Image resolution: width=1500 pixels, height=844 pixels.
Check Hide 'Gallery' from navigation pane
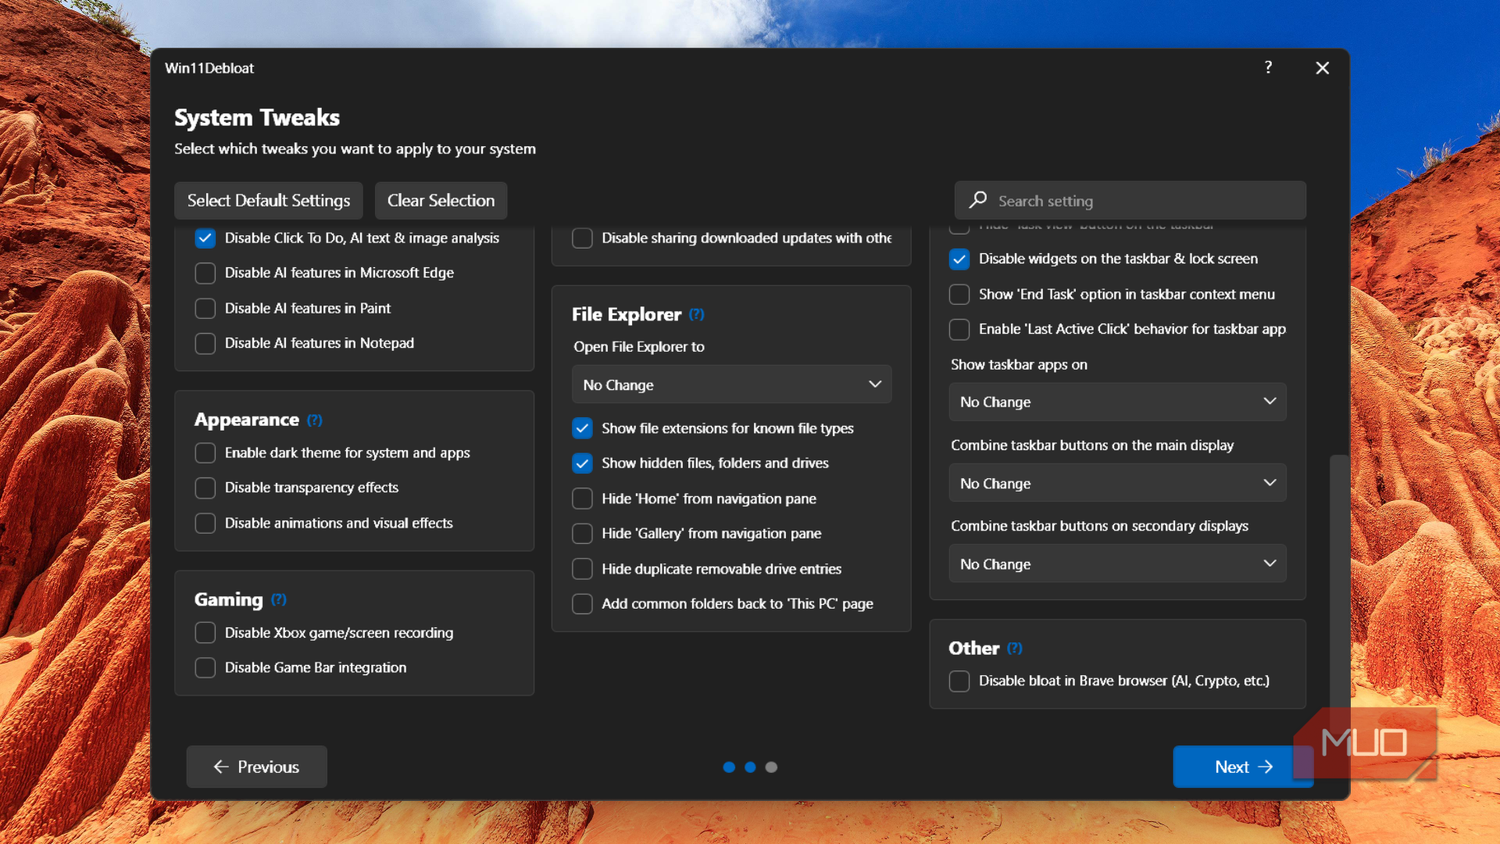[582, 533]
